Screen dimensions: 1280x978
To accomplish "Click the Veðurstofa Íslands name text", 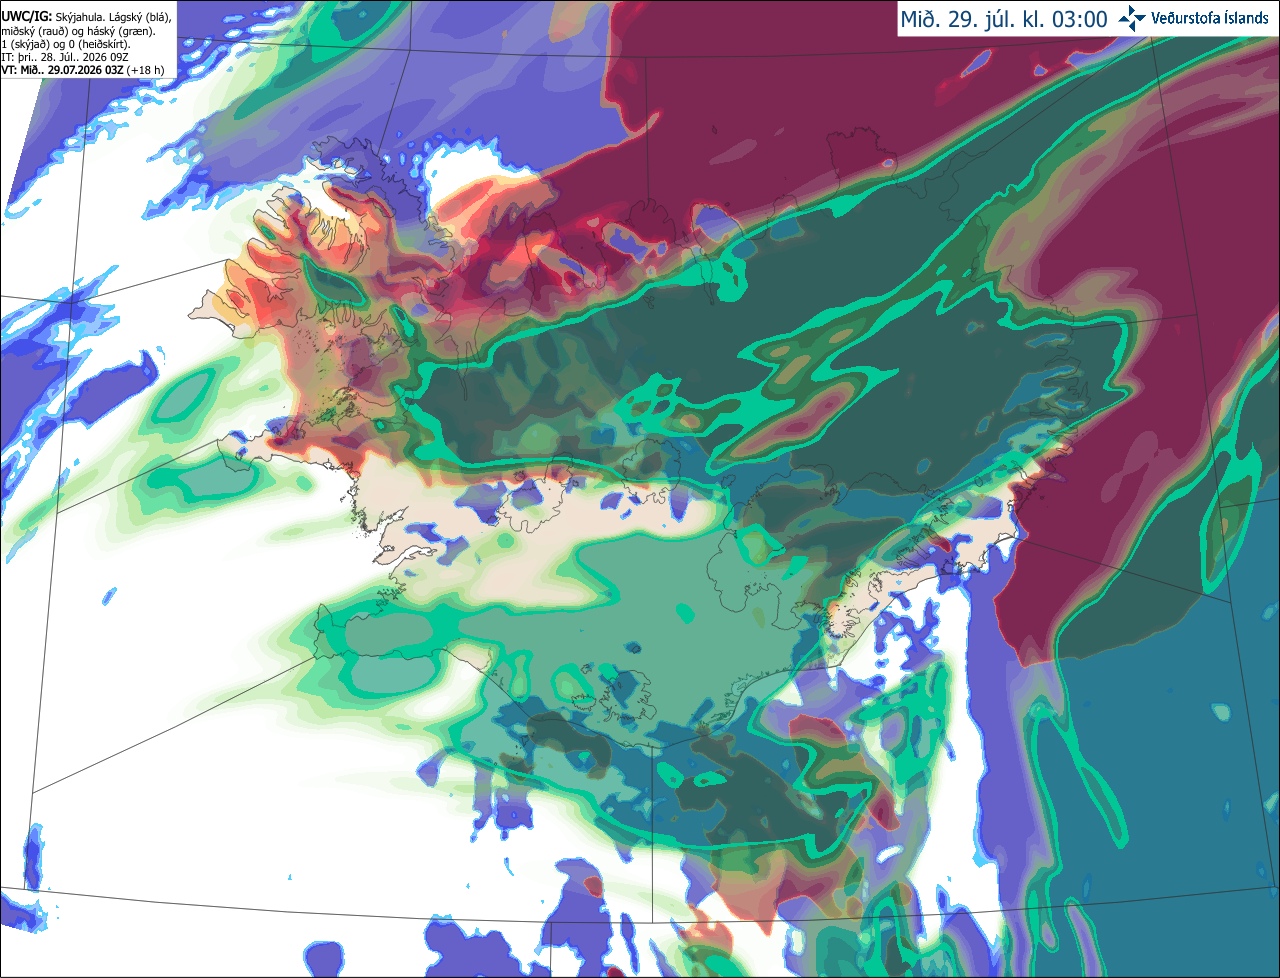I will click(x=1209, y=18).
